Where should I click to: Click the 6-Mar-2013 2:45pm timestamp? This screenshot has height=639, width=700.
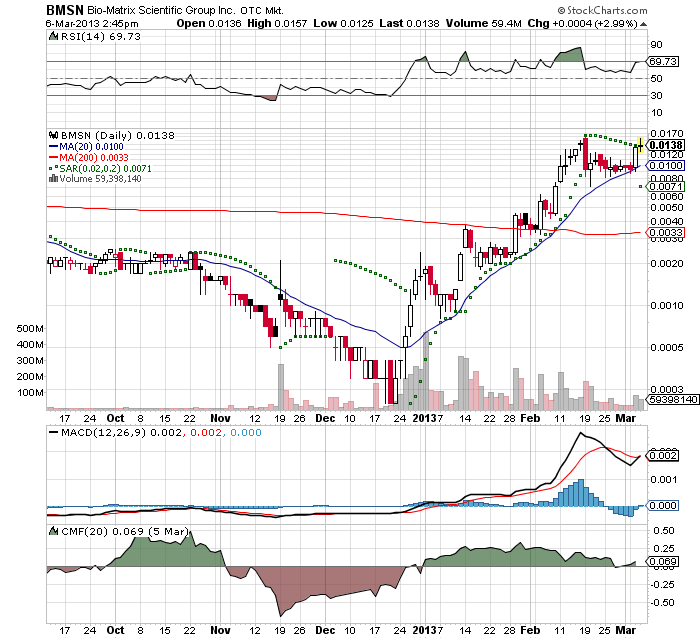coord(92,24)
